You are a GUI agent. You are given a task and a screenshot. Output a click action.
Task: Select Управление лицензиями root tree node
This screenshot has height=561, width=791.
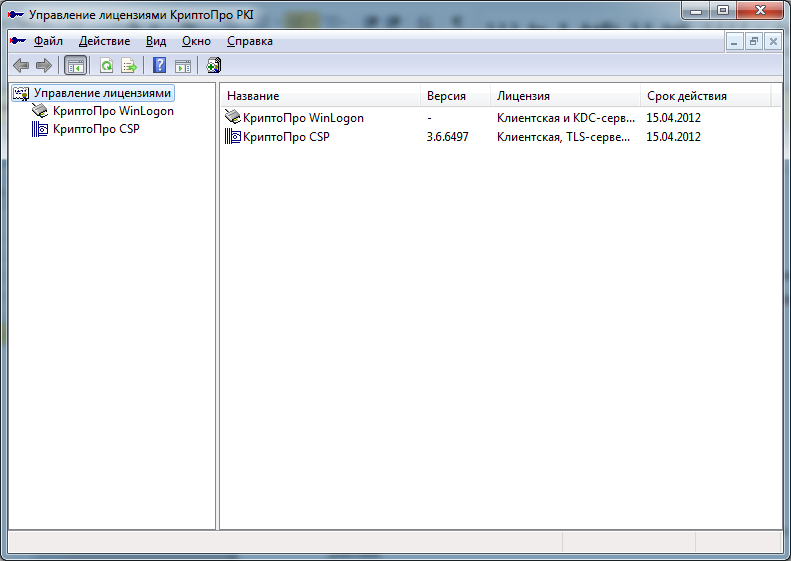[102, 93]
